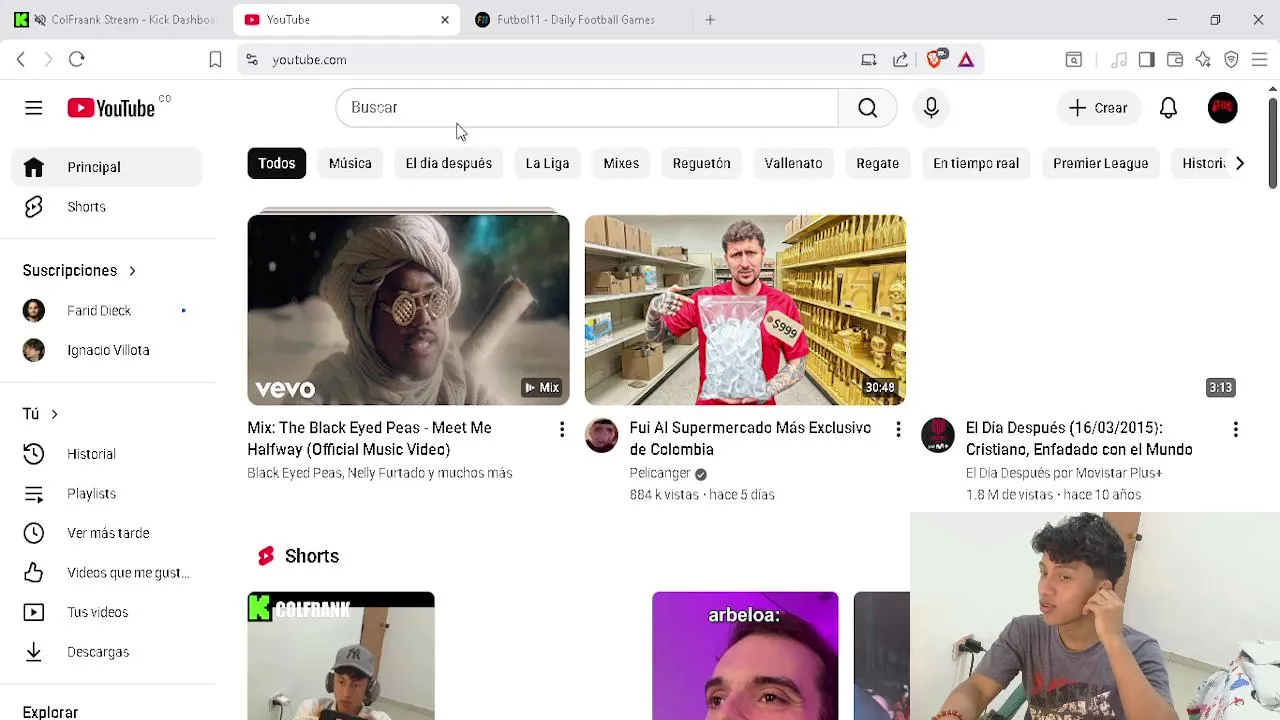The height and width of the screenshot is (720, 1280).
Task: Open options for Black Eyed Peas mix
Action: (562, 430)
